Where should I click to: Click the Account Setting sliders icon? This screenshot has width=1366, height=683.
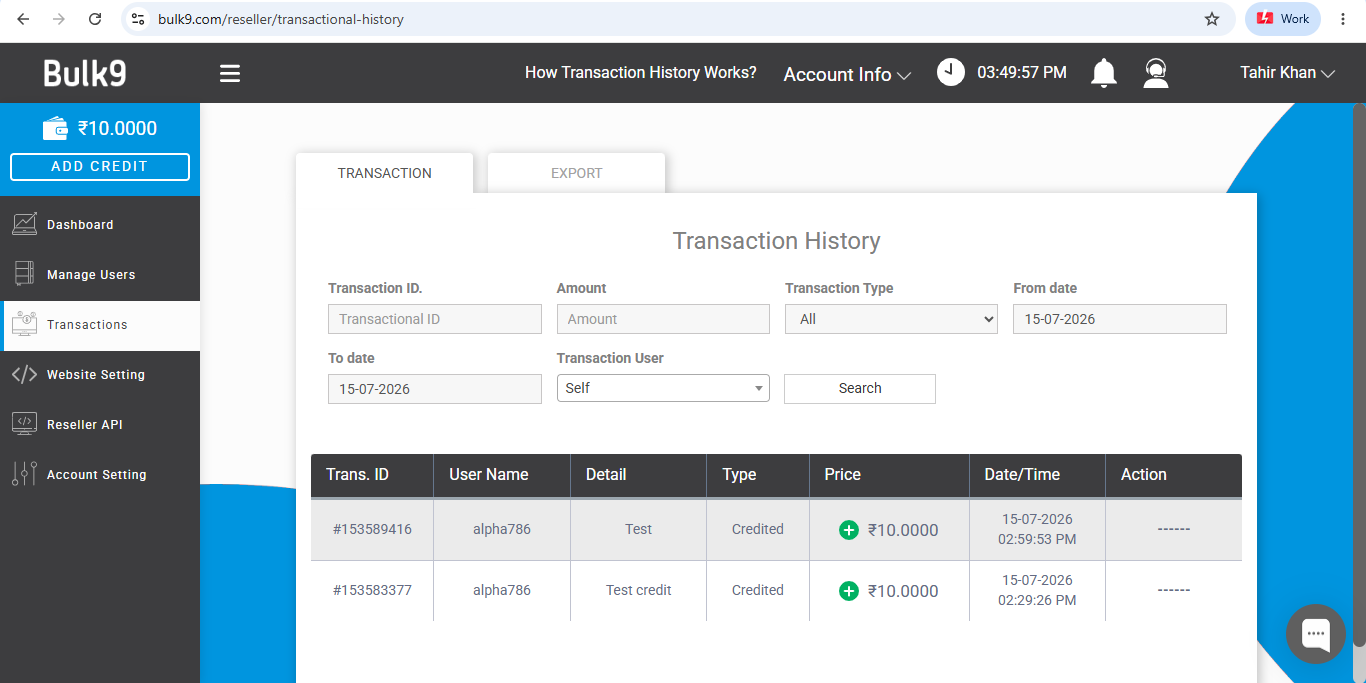[x=25, y=474]
